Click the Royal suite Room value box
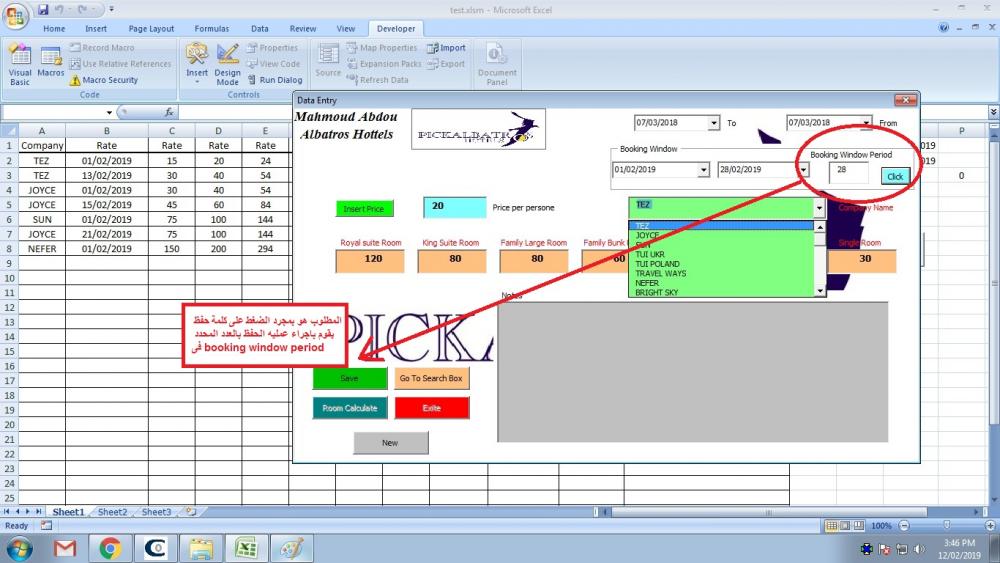1000x563 pixels. (370, 261)
